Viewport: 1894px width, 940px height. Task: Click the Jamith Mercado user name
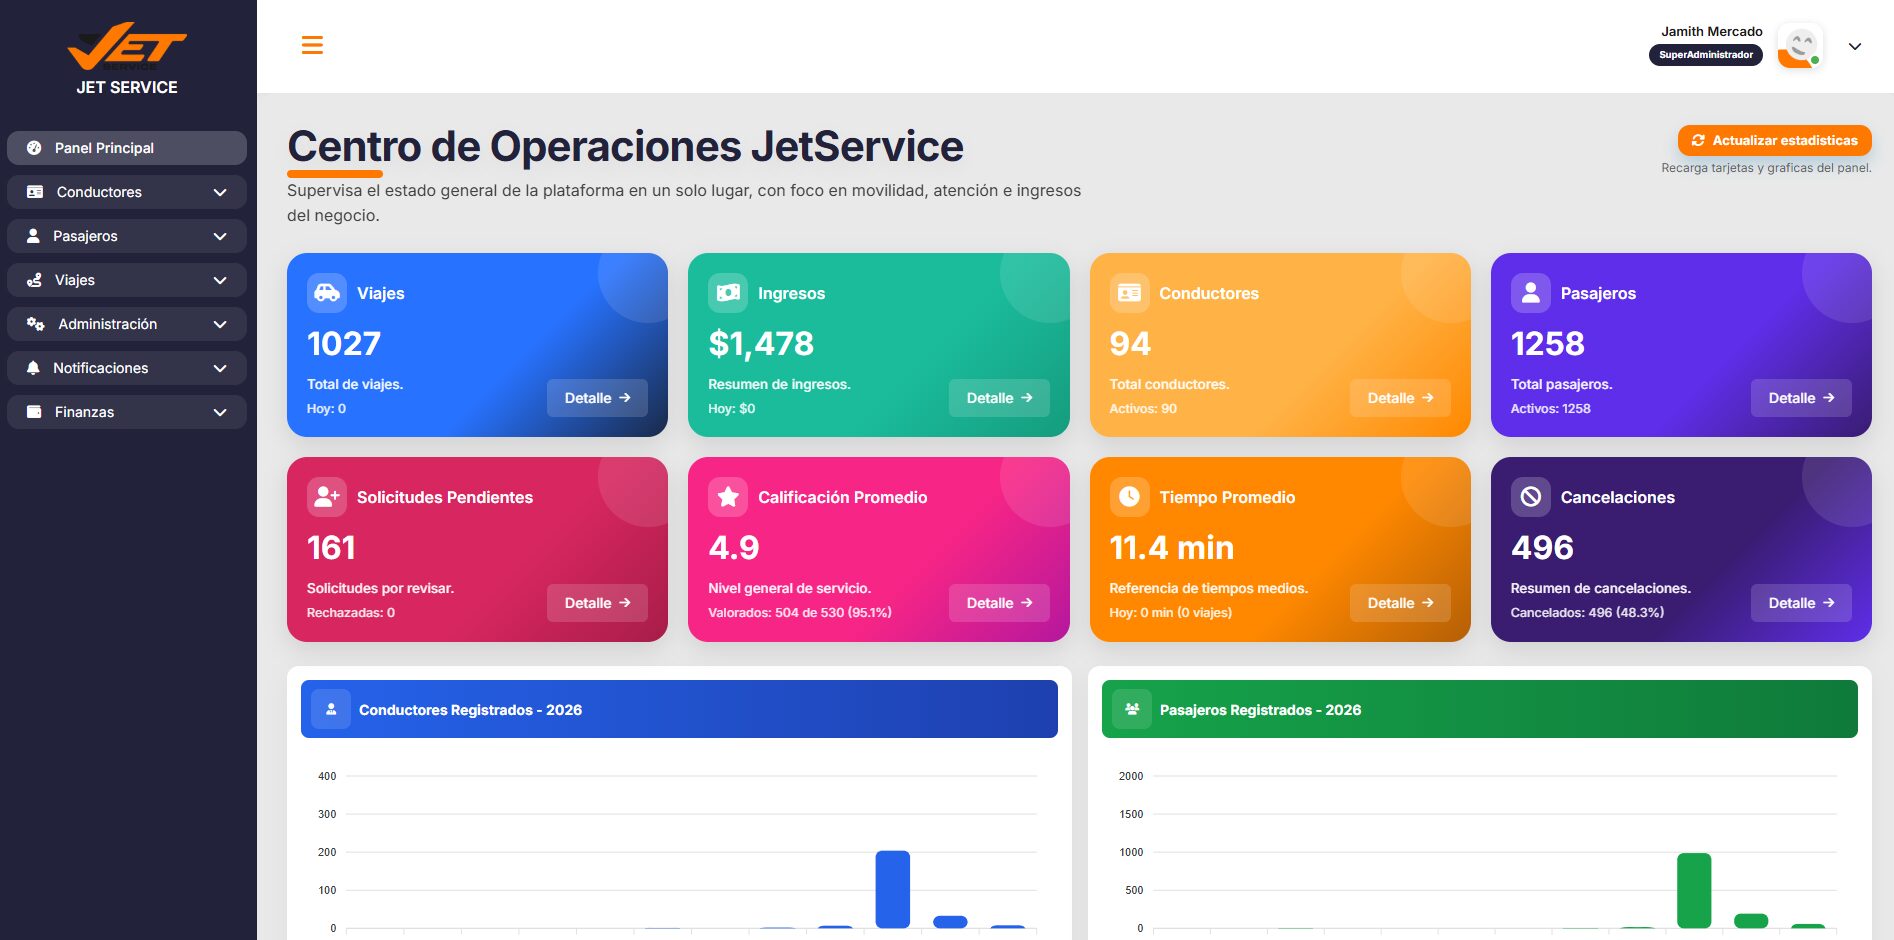[1712, 31]
